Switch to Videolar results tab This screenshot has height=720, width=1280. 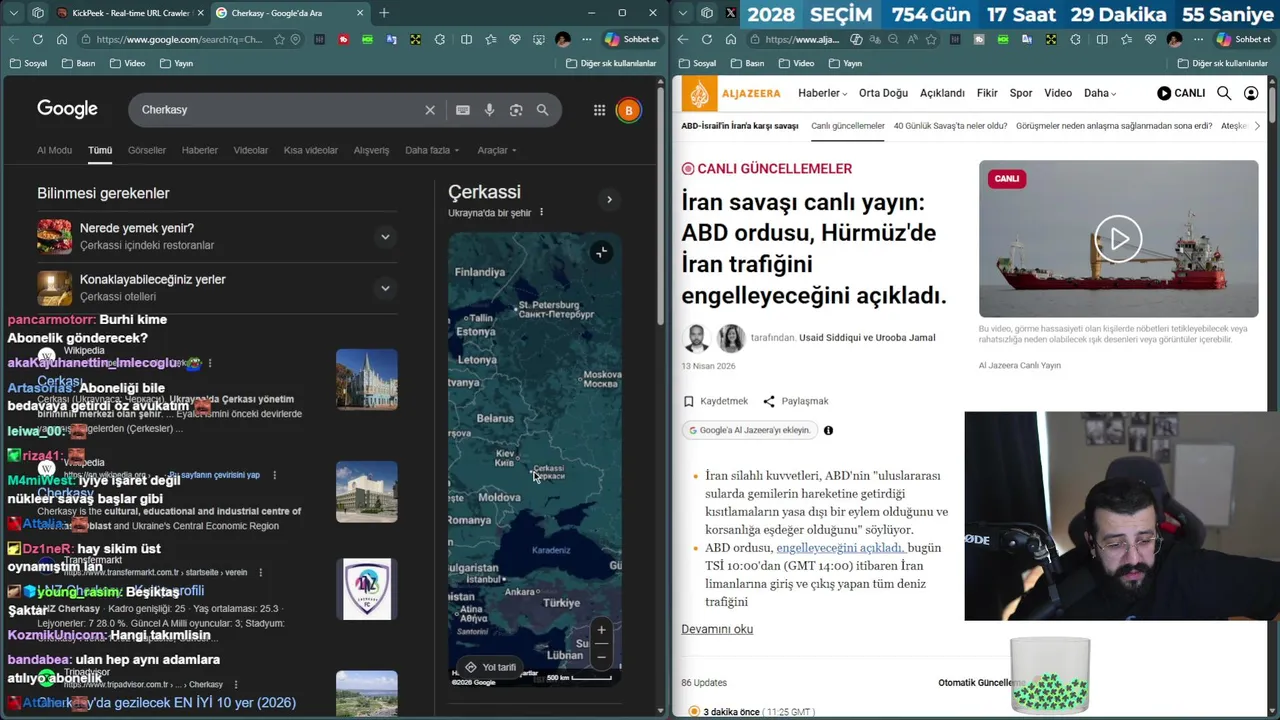pos(251,150)
